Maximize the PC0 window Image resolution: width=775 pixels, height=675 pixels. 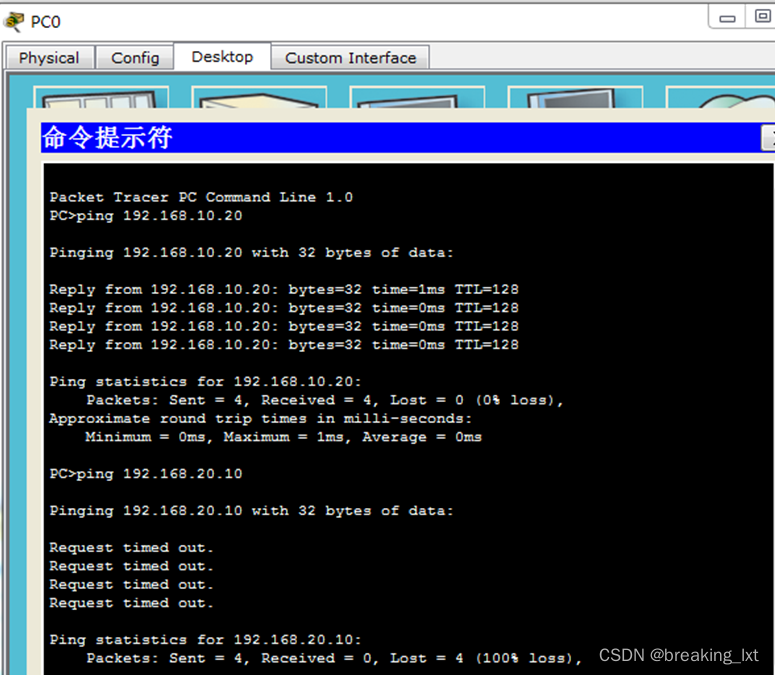point(762,17)
